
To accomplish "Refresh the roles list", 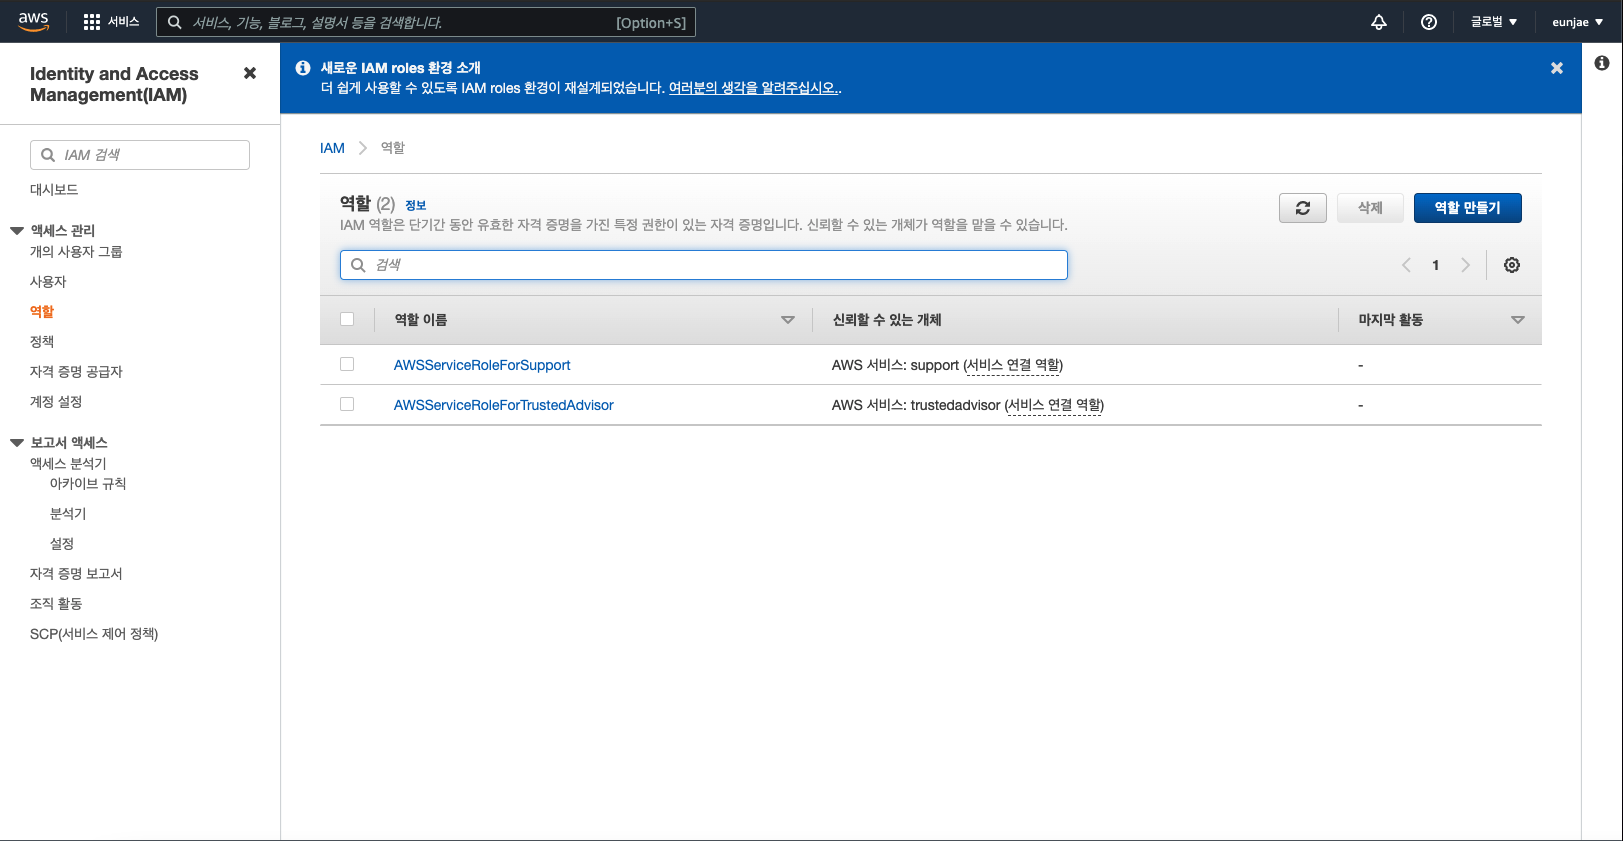I will point(1303,208).
